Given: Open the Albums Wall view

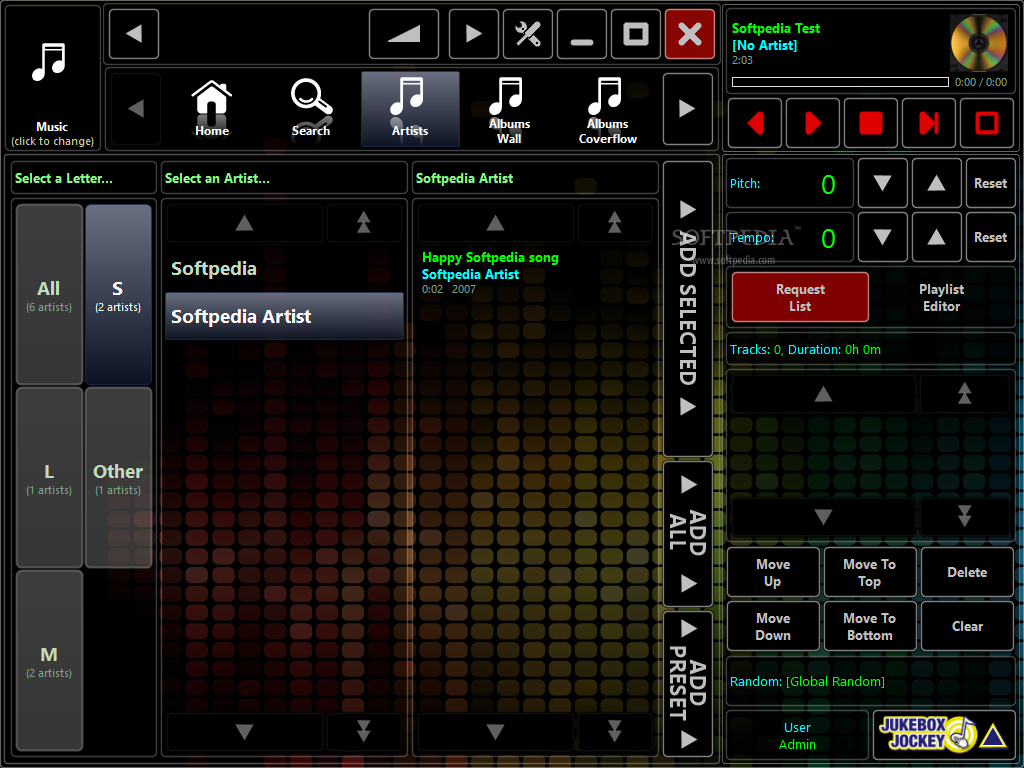Looking at the screenshot, I should 509,110.
